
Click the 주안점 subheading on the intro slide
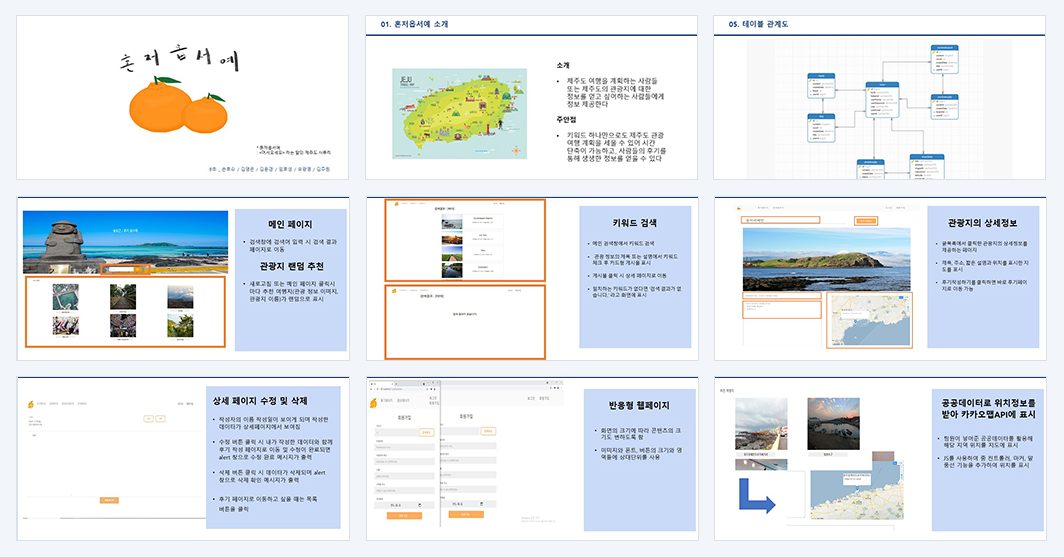pos(566,119)
